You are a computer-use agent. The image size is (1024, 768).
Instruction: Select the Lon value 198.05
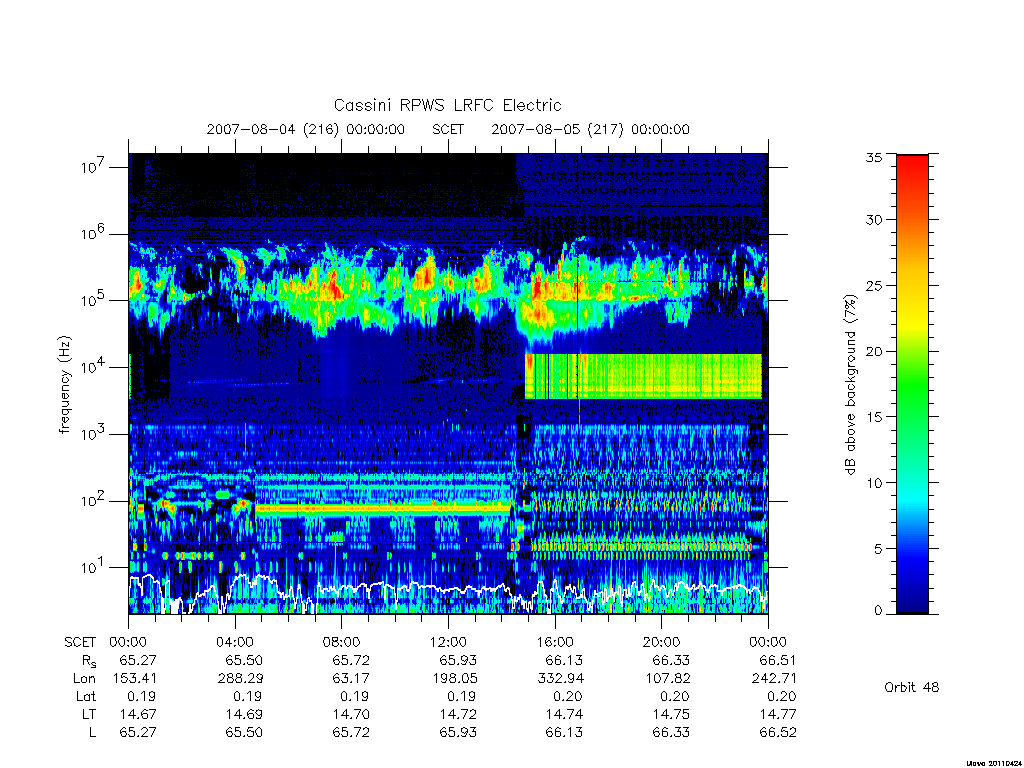click(454, 678)
